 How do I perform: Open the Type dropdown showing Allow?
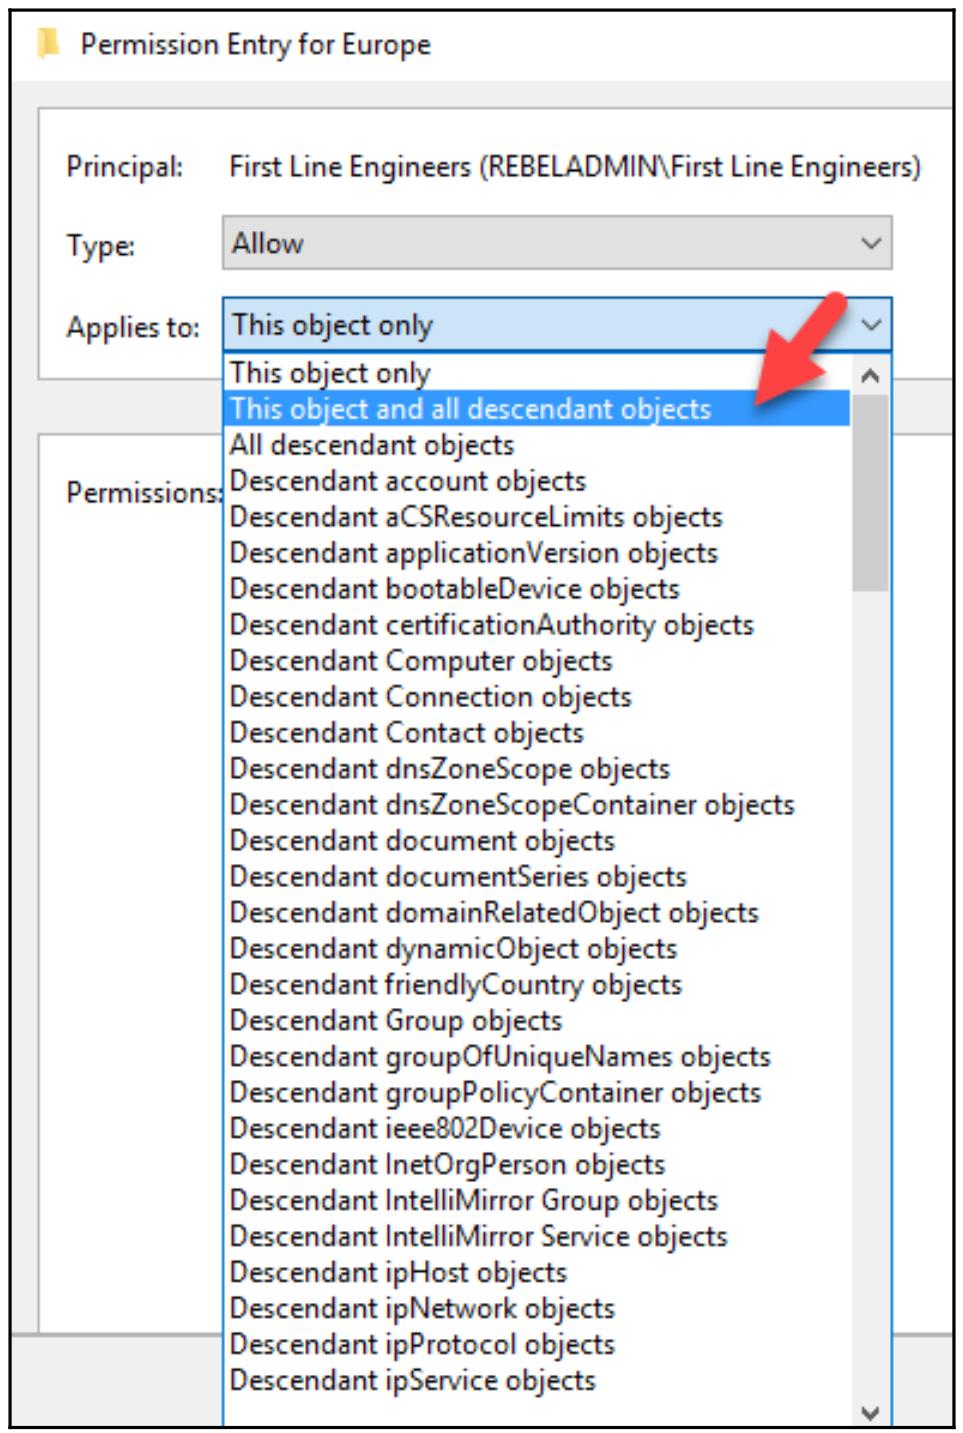(x=556, y=243)
